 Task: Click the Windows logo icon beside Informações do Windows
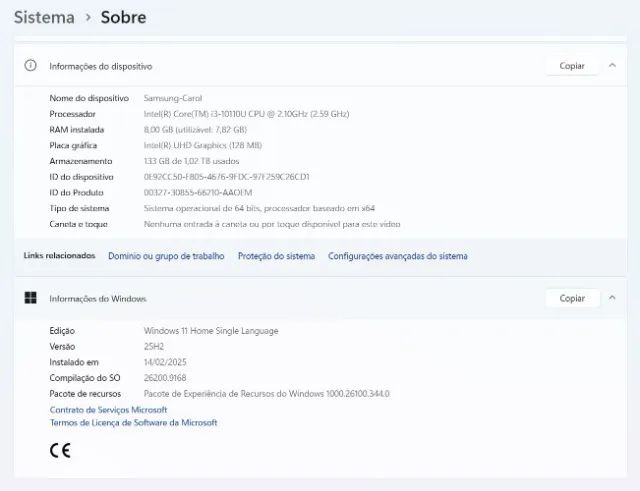pyautogui.click(x=30, y=298)
